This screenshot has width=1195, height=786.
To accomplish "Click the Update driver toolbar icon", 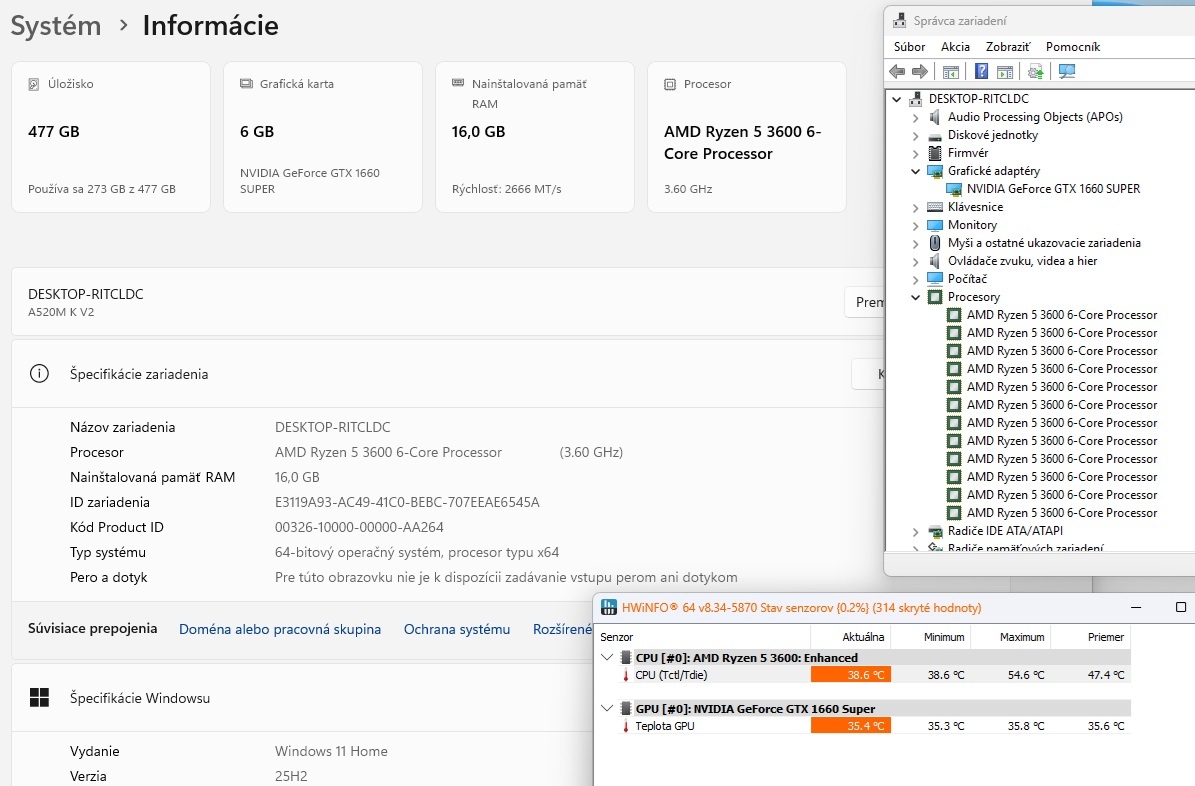I will click(1035, 71).
